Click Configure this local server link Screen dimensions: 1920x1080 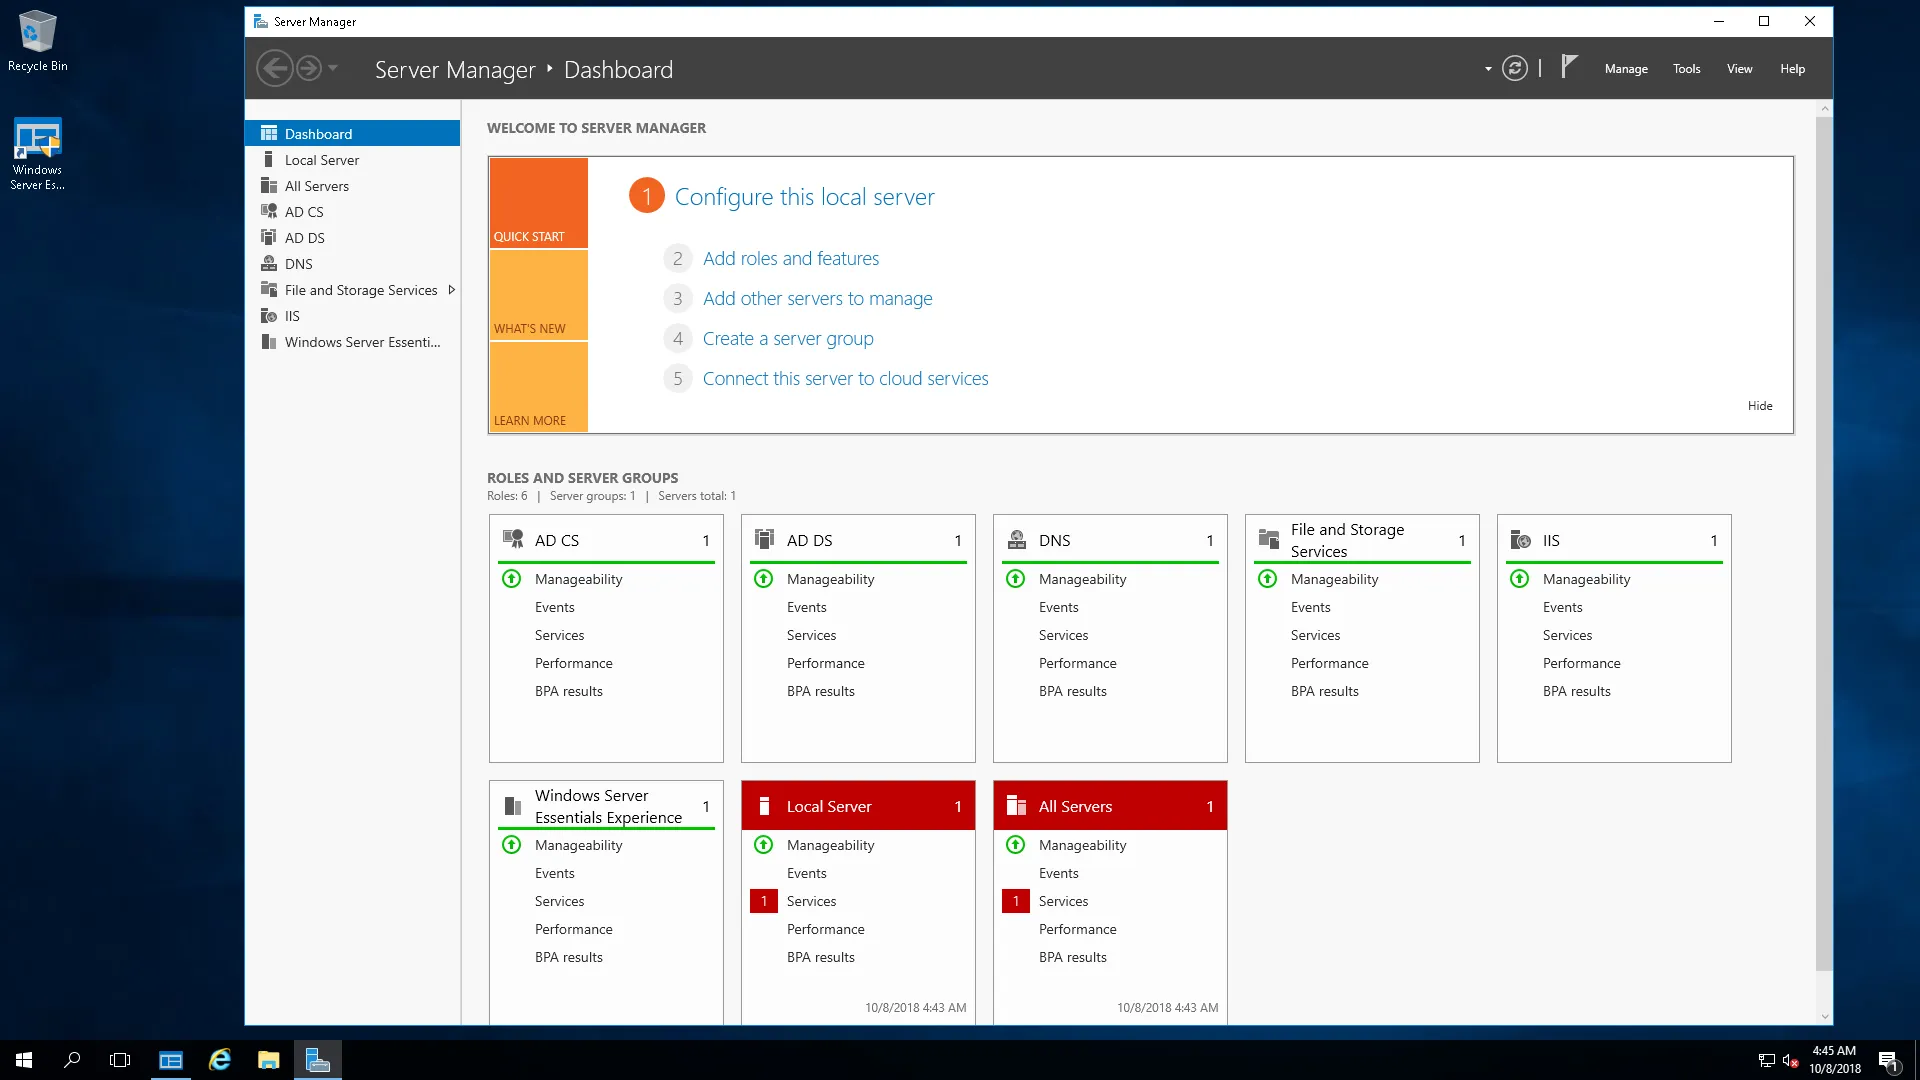coord(804,197)
